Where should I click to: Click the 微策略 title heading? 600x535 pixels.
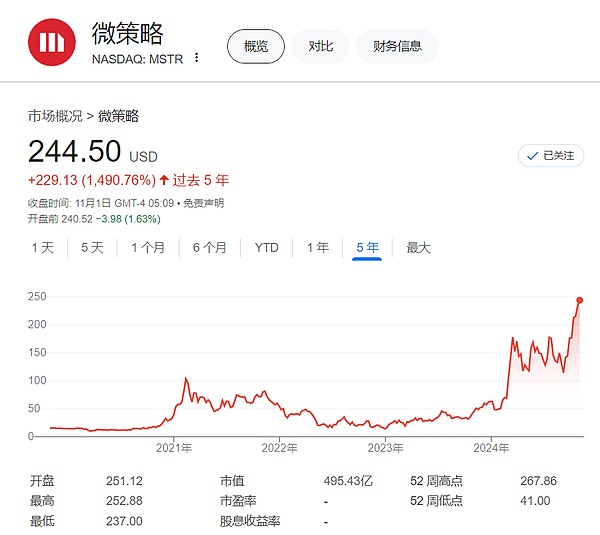[x=127, y=33]
